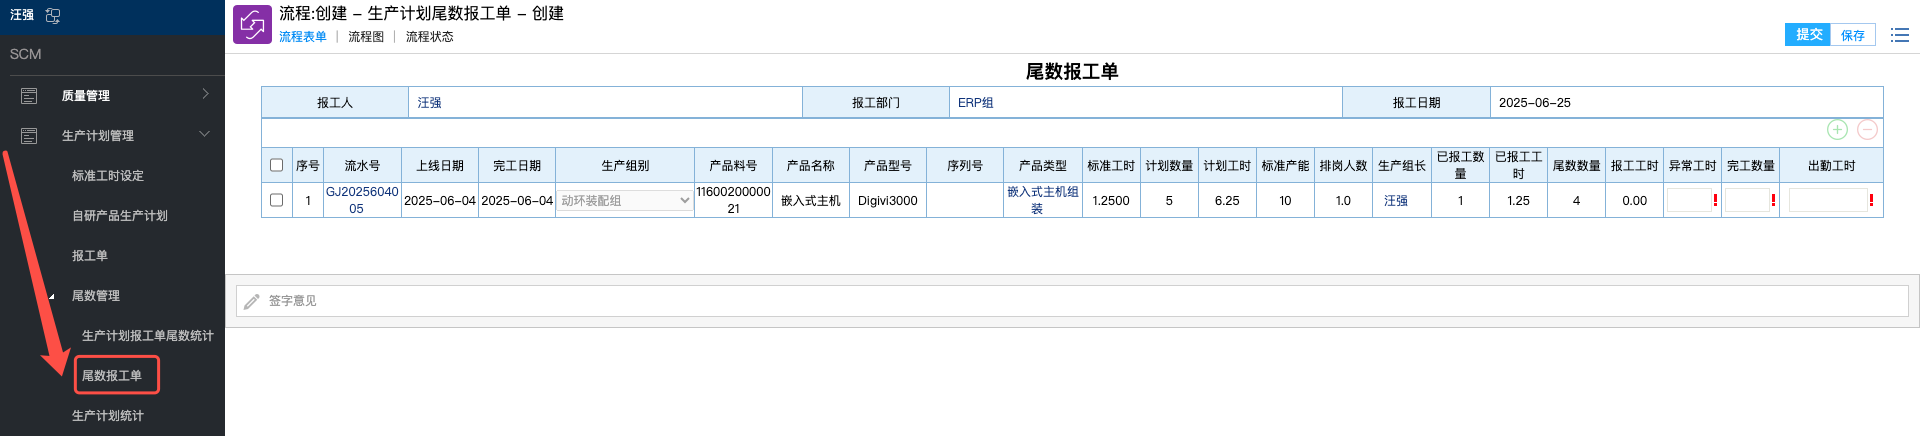1920x436 pixels.
Task: Click the 保存 button
Action: point(1853,35)
